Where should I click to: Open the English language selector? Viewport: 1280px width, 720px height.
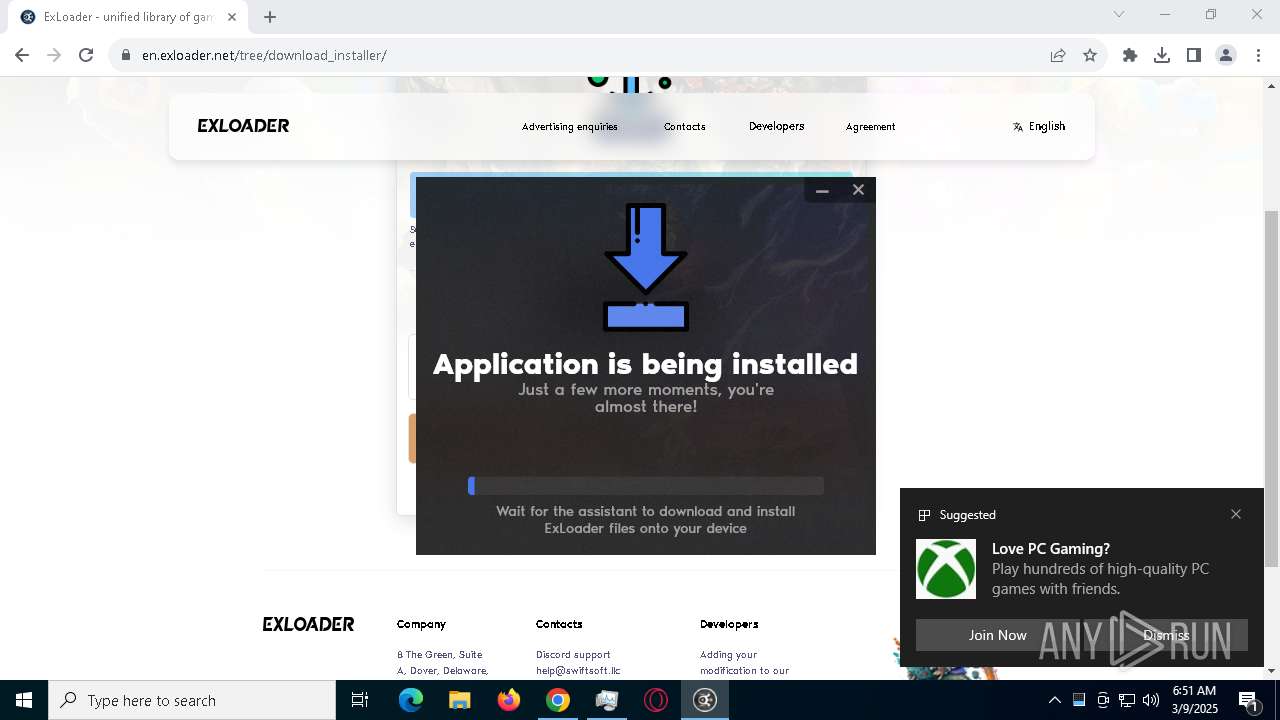point(1039,126)
